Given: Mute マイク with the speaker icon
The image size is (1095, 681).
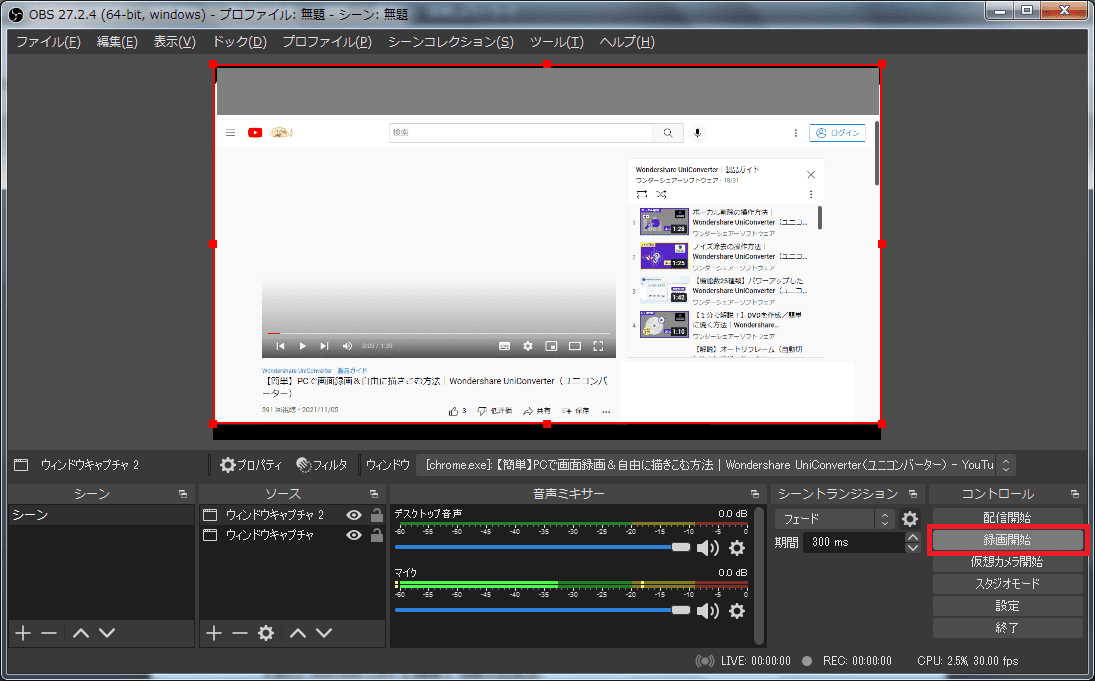Looking at the screenshot, I should pos(707,610).
